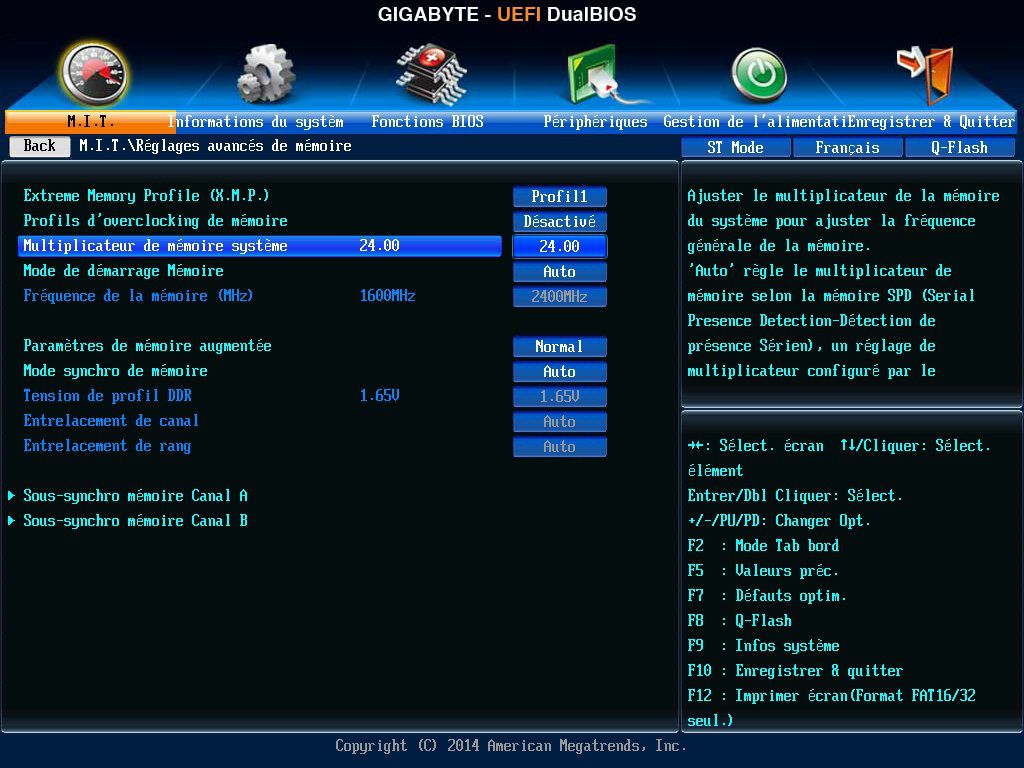
Task: Expand Sous-synchro mémoire Canal A submenu
Action: (135, 496)
